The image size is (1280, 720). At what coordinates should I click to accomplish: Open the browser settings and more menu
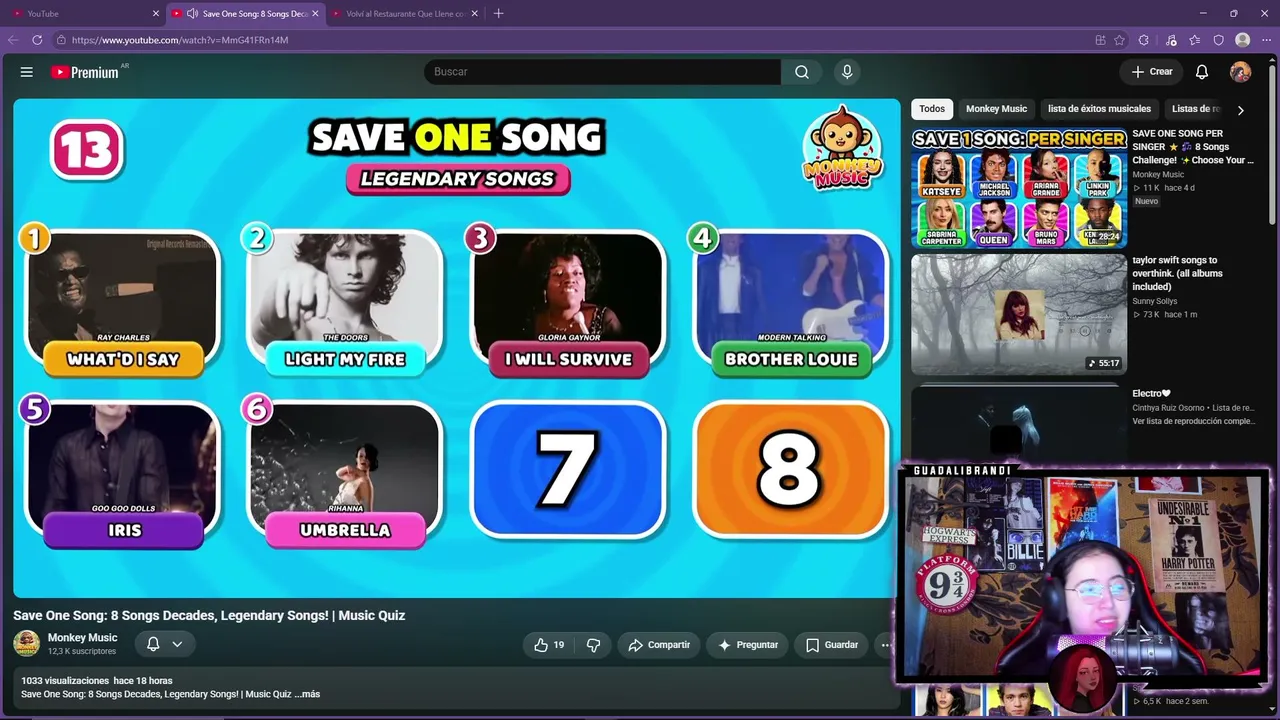pos(1266,40)
